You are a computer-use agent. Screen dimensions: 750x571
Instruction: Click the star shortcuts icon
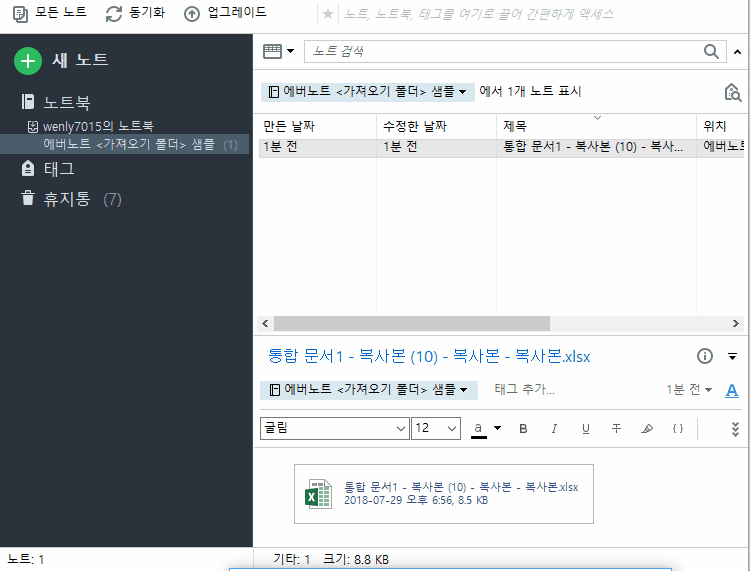(328, 14)
